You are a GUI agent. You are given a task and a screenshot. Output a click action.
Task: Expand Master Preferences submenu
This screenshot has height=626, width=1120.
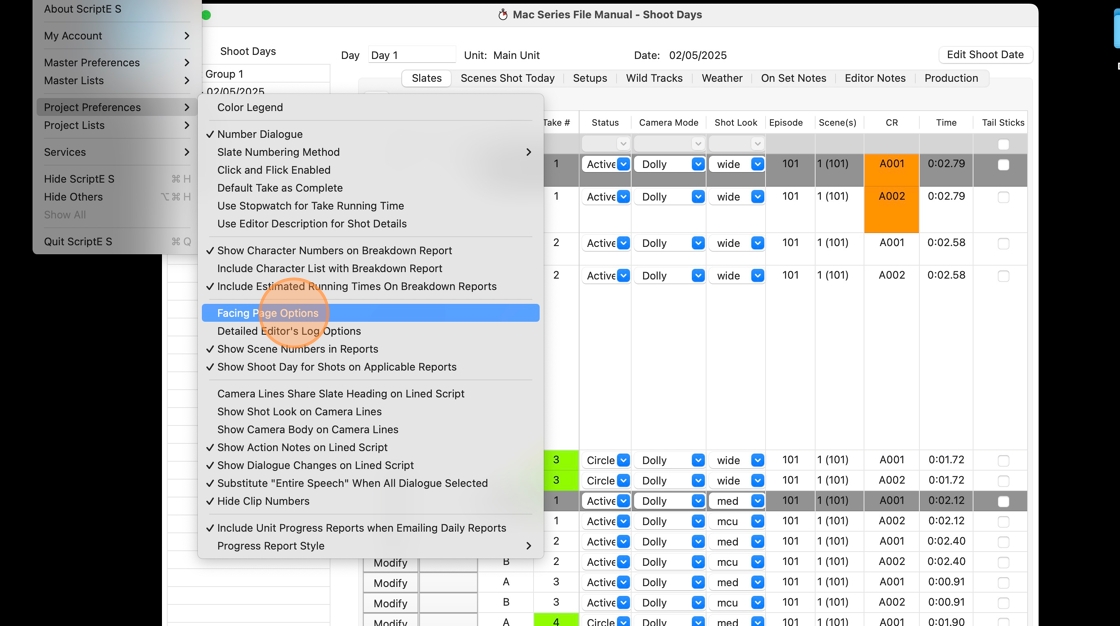[x=116, y=63]
